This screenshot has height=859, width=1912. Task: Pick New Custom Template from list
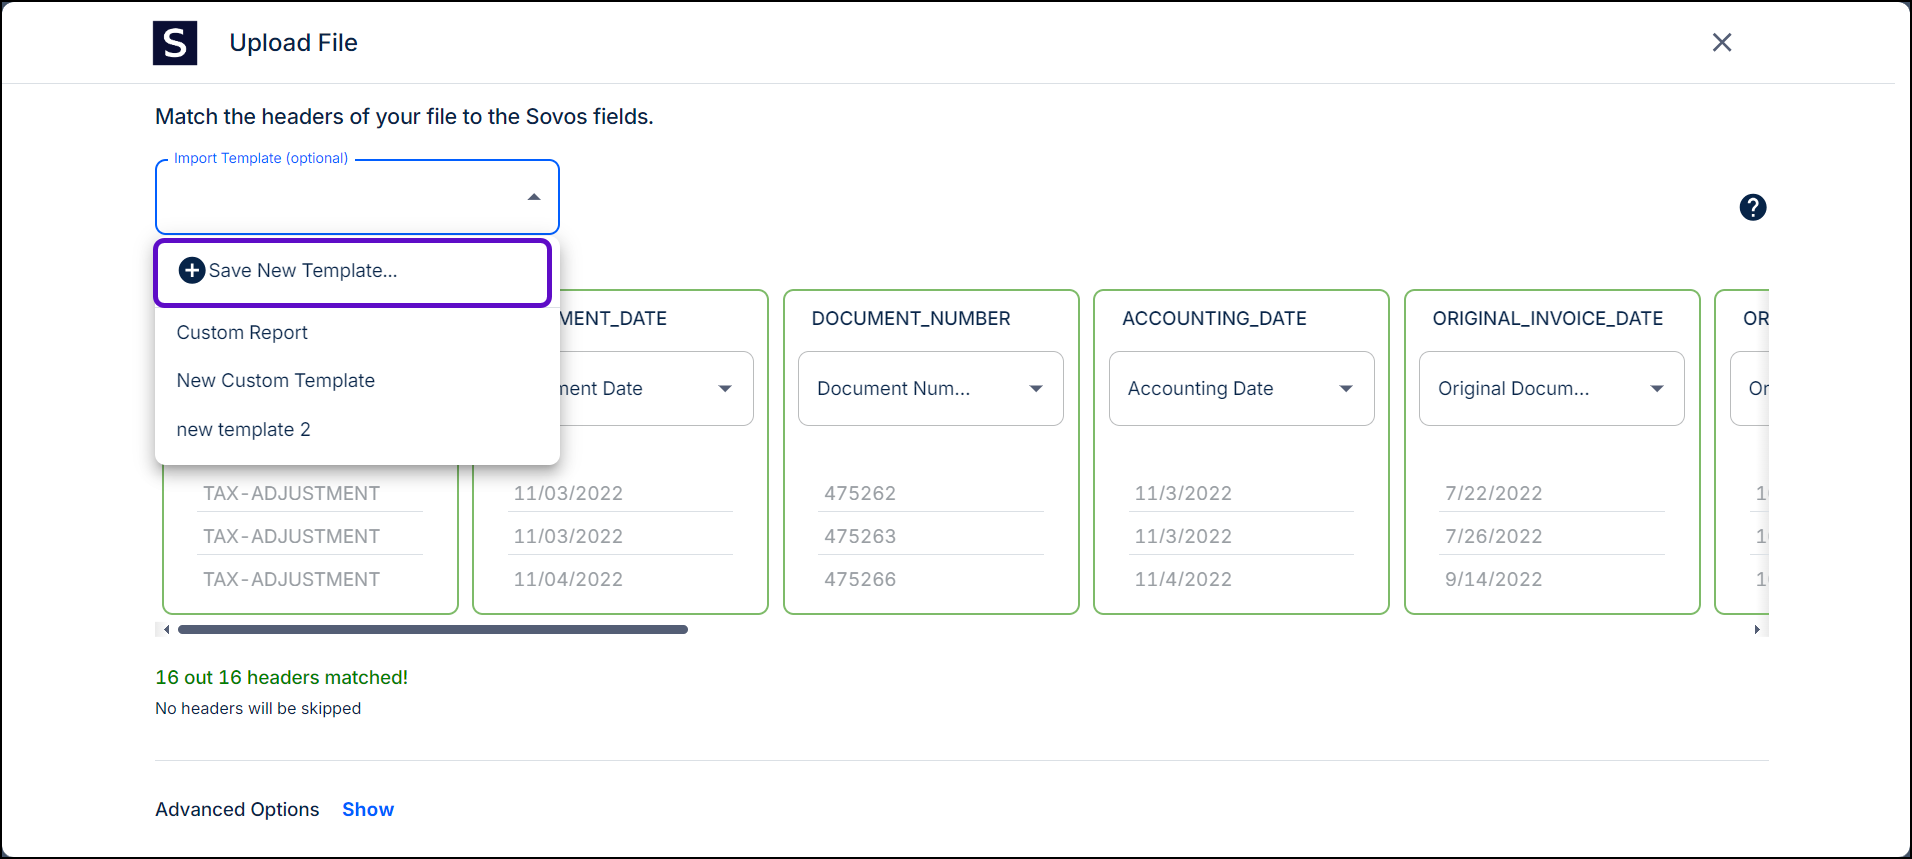(276, 381)
